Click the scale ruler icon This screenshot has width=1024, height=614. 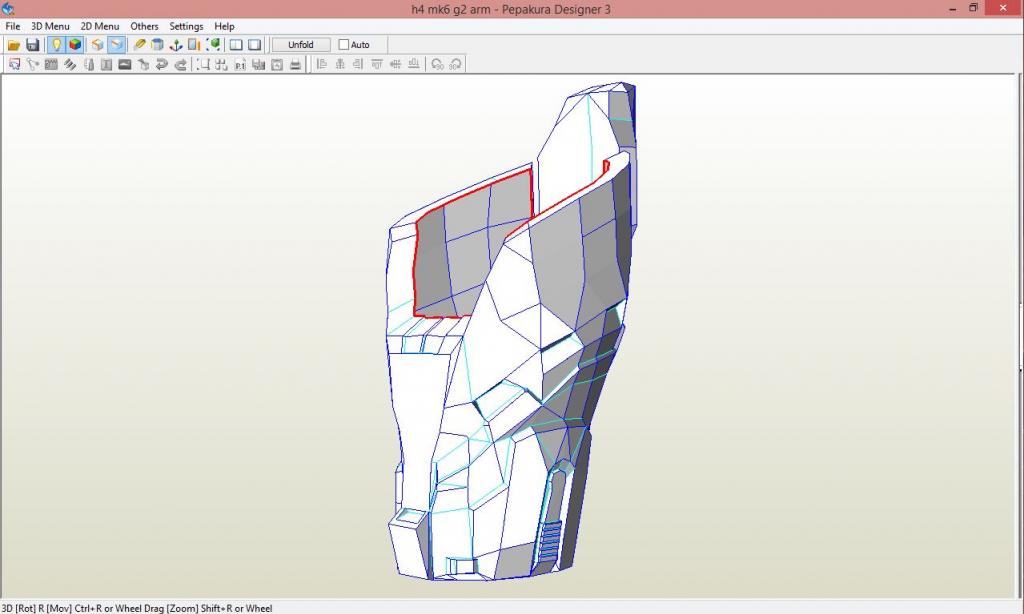194,44
